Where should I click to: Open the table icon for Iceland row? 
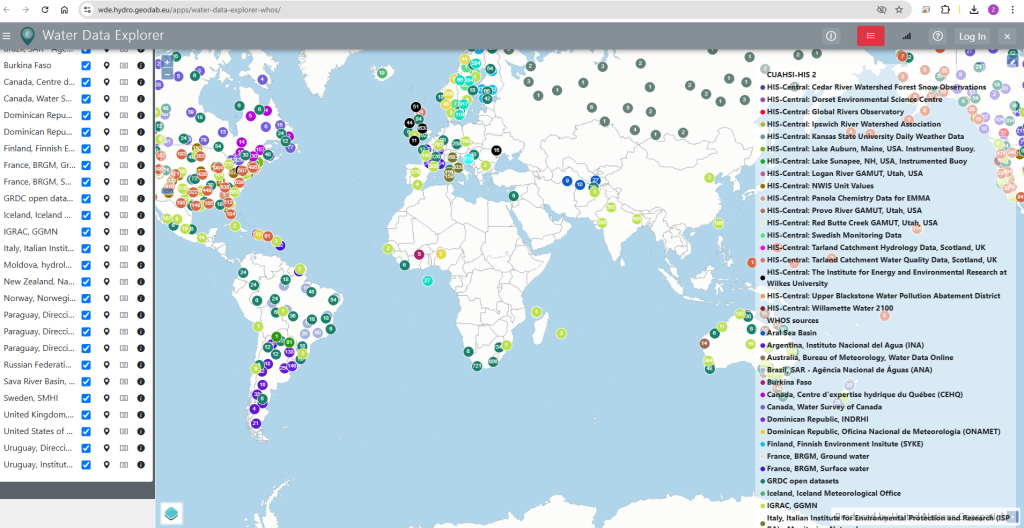click(124, 215)
